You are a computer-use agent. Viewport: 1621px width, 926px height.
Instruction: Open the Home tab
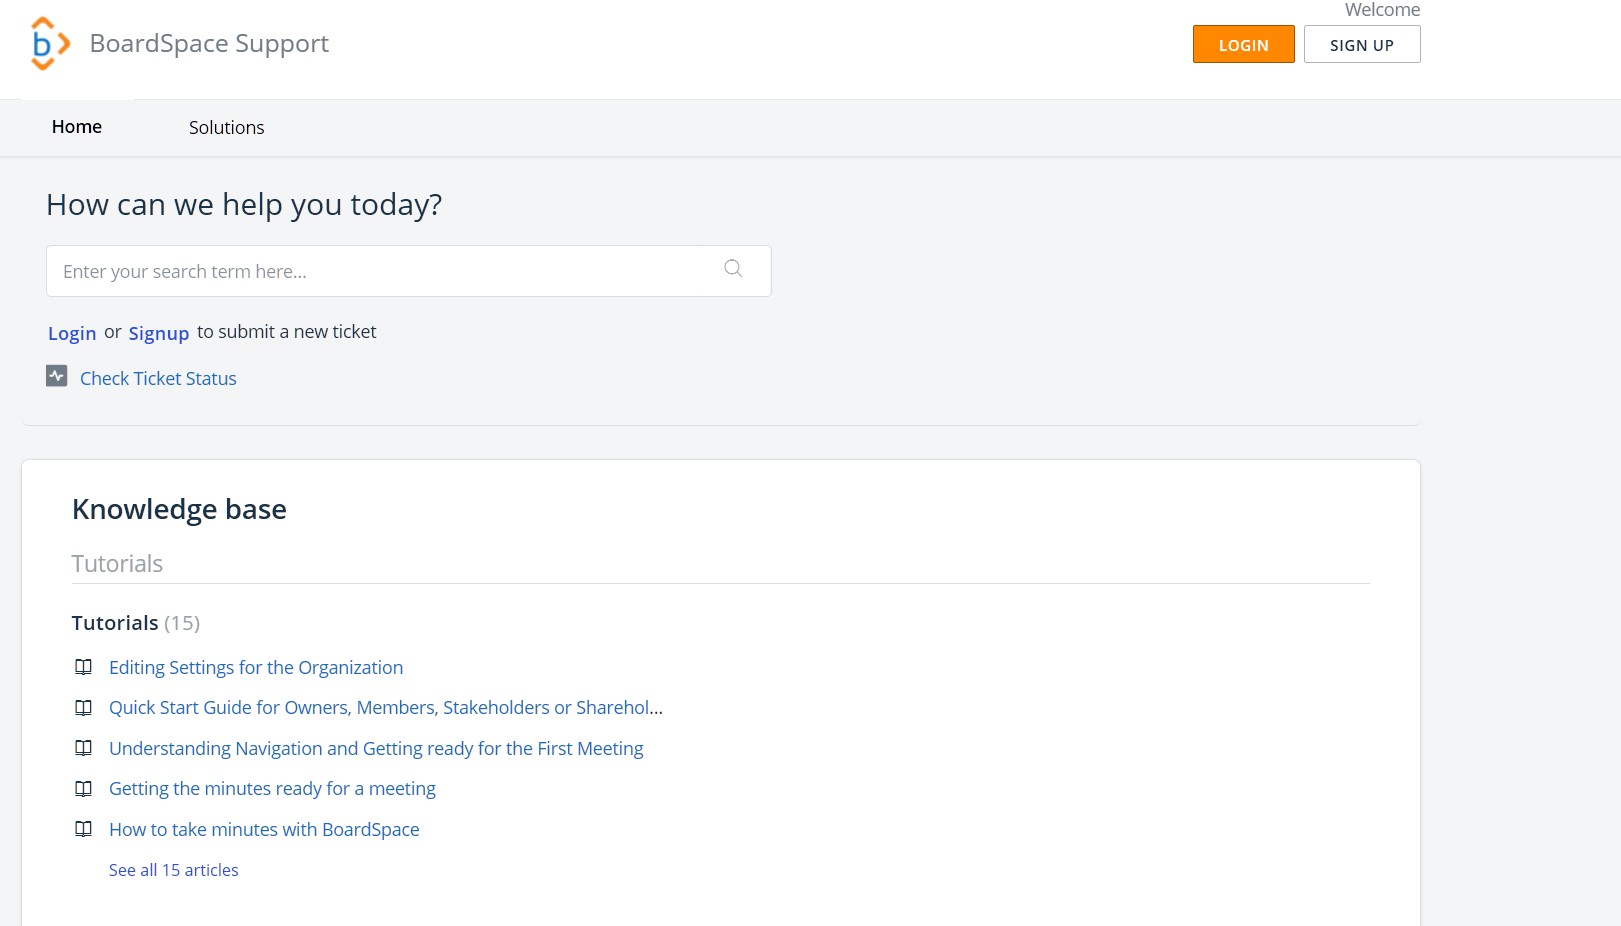[77, 127]
